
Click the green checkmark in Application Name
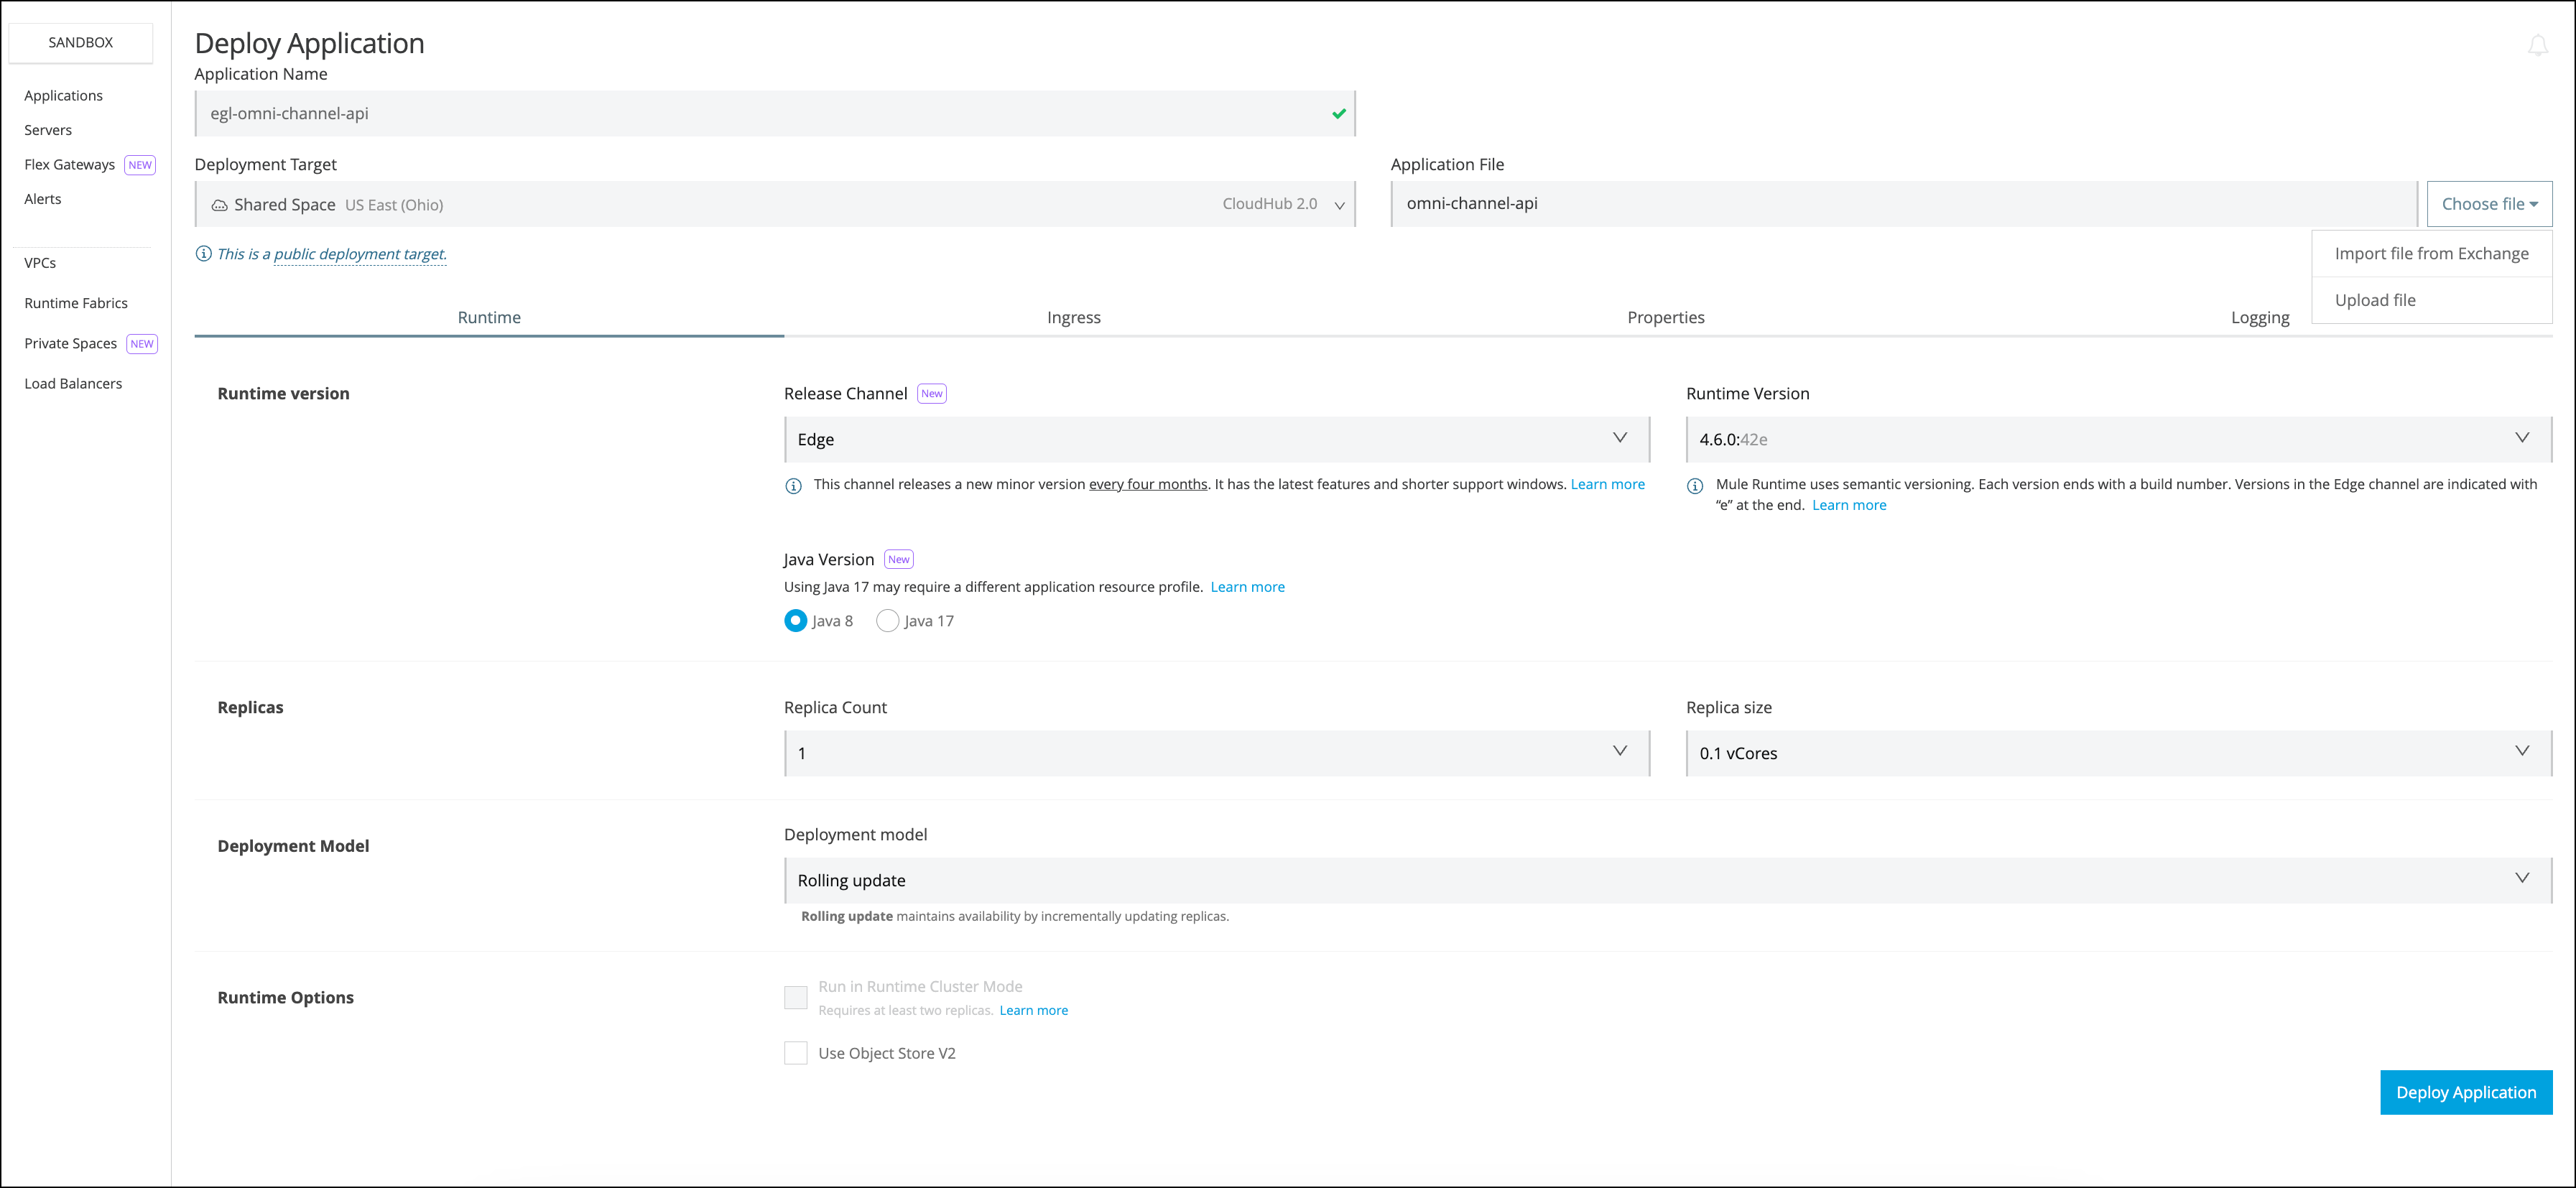pyautogui.click(x=1338, y=114)
